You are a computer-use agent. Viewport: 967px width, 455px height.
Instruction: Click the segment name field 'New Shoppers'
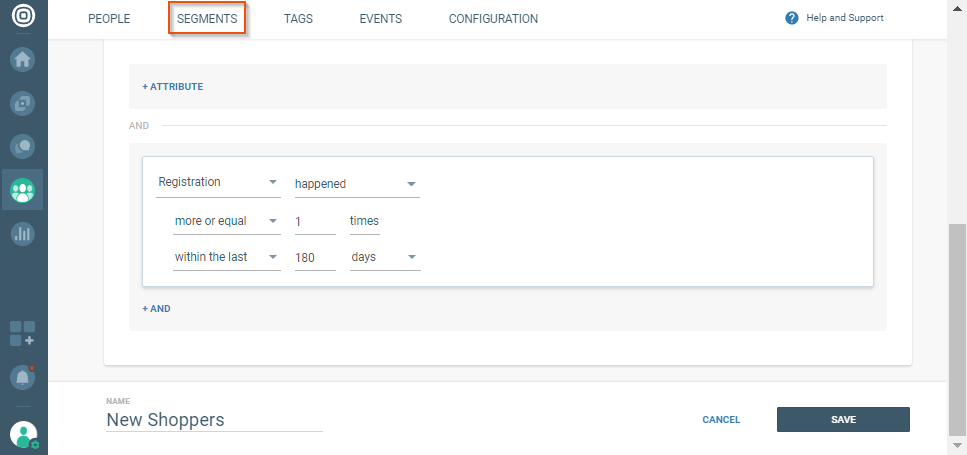point(213,420)
